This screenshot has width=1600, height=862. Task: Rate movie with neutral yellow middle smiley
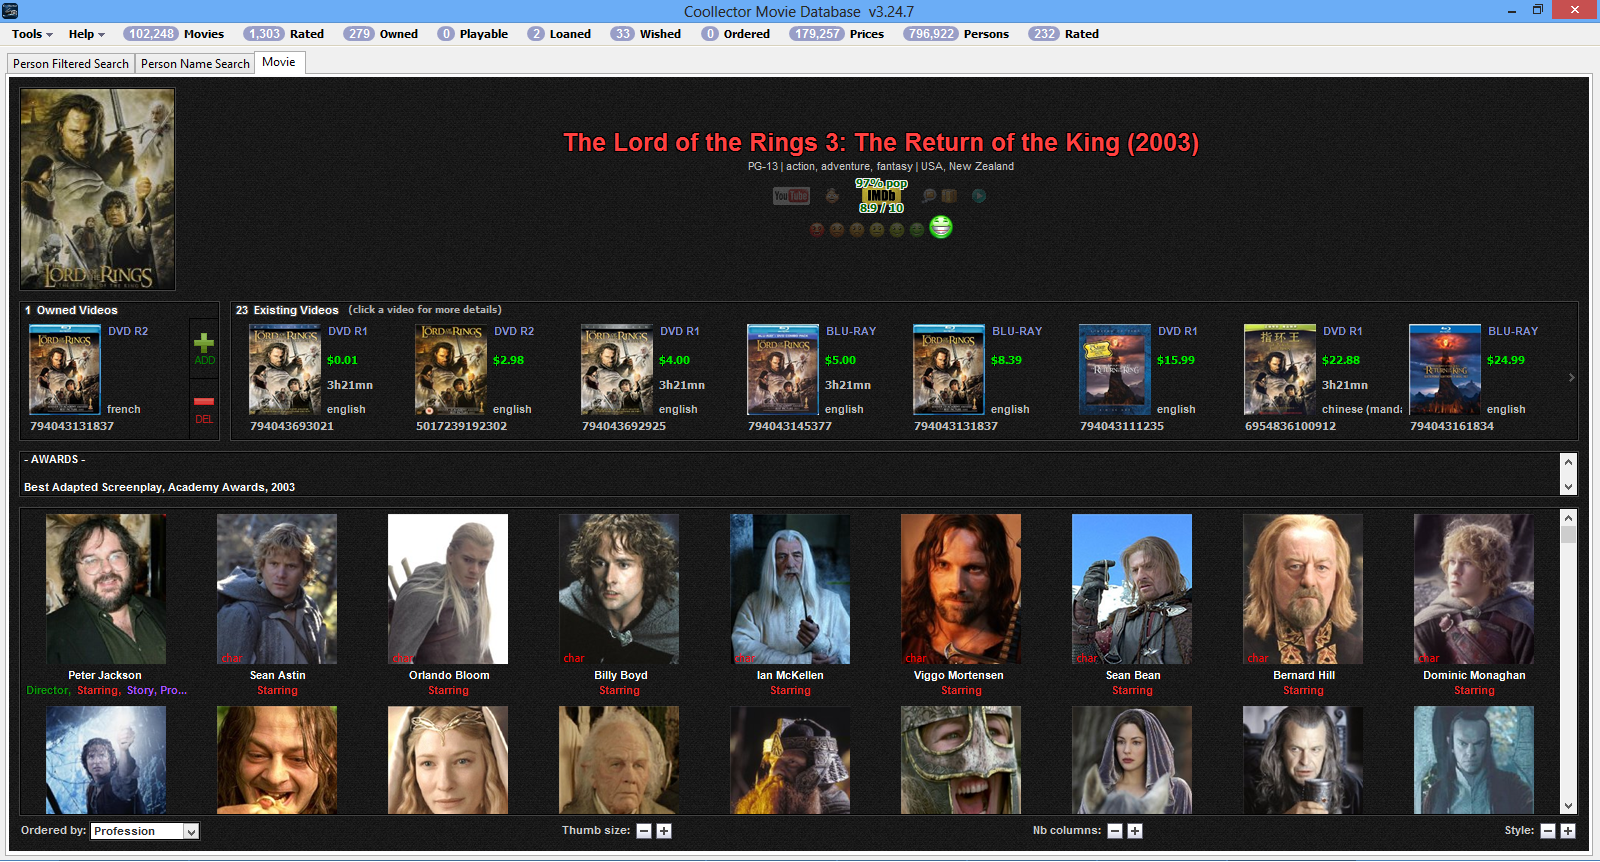pyautogui.click(x=877, y=229)
